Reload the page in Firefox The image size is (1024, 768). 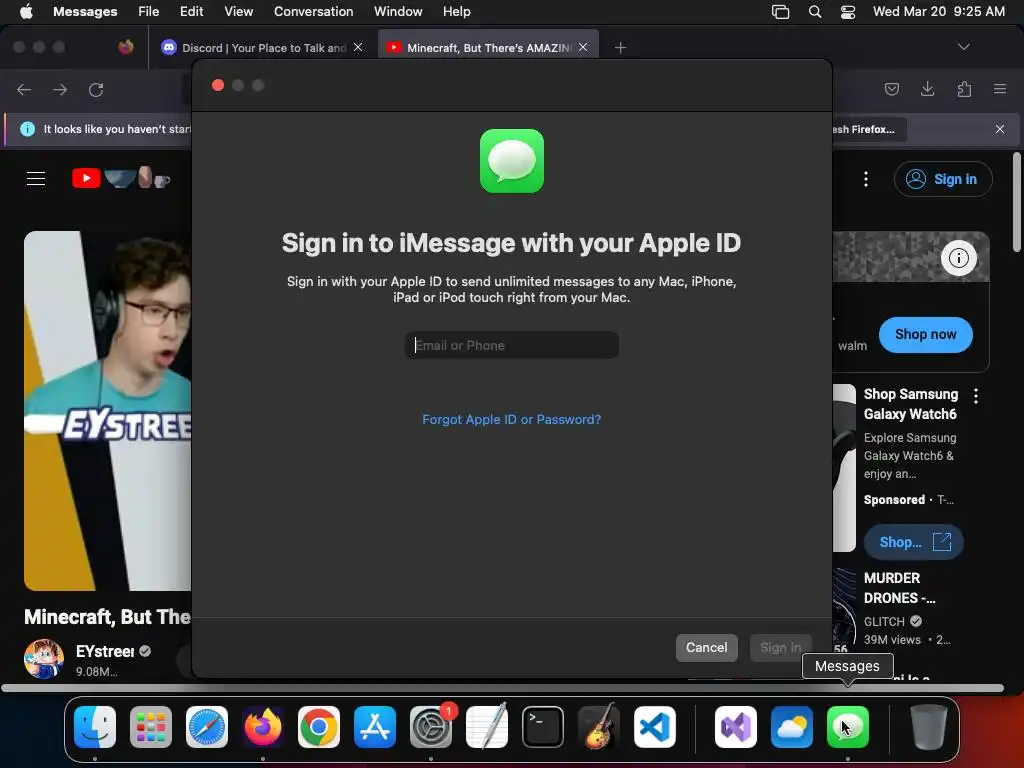[96, 89]
